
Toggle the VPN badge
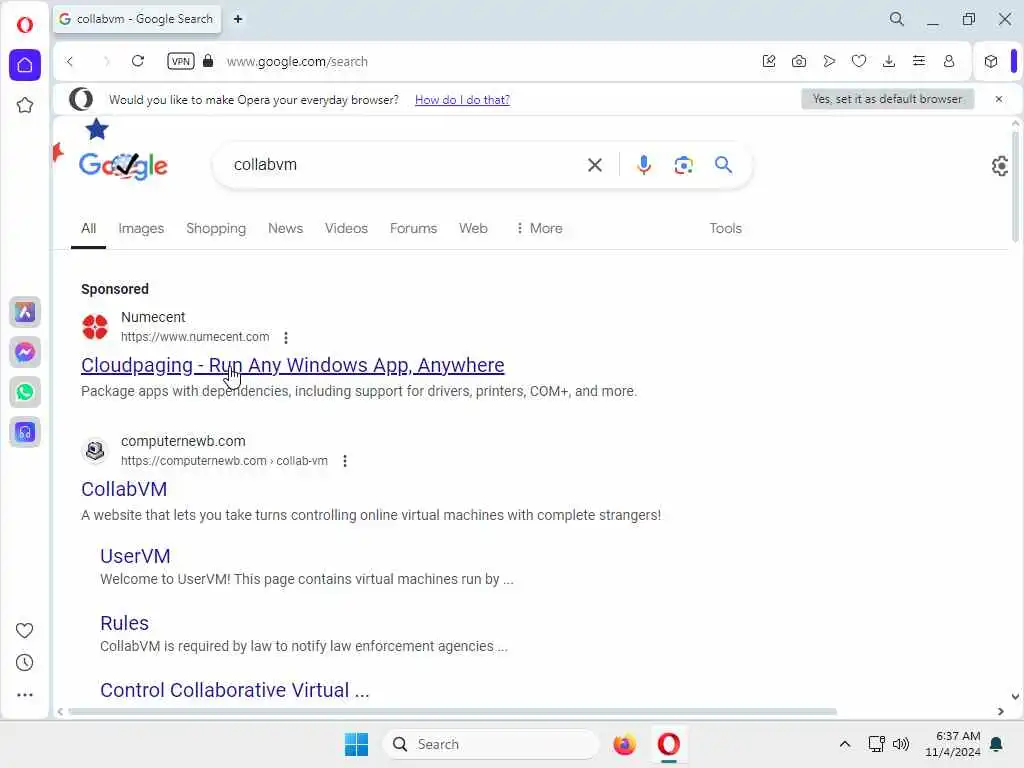coord(180,61)
